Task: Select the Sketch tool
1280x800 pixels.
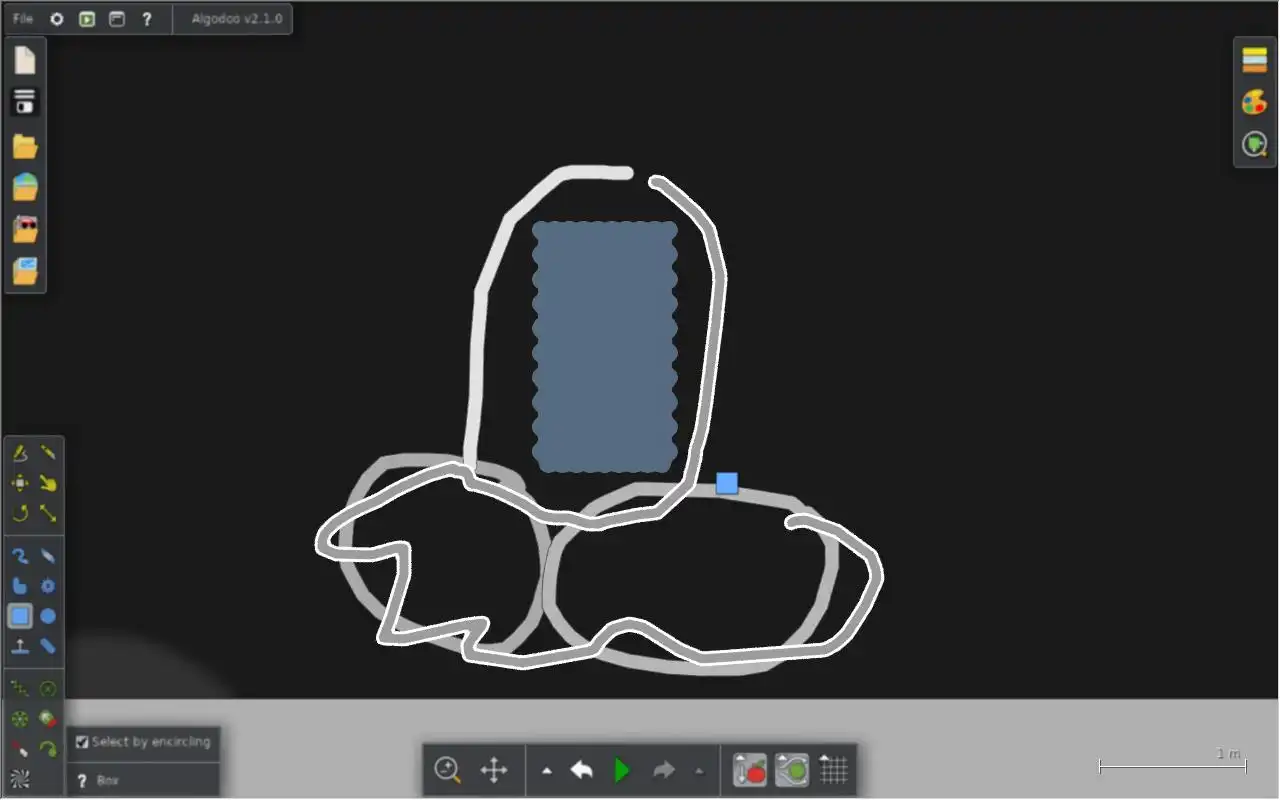Action: point(19,453)
